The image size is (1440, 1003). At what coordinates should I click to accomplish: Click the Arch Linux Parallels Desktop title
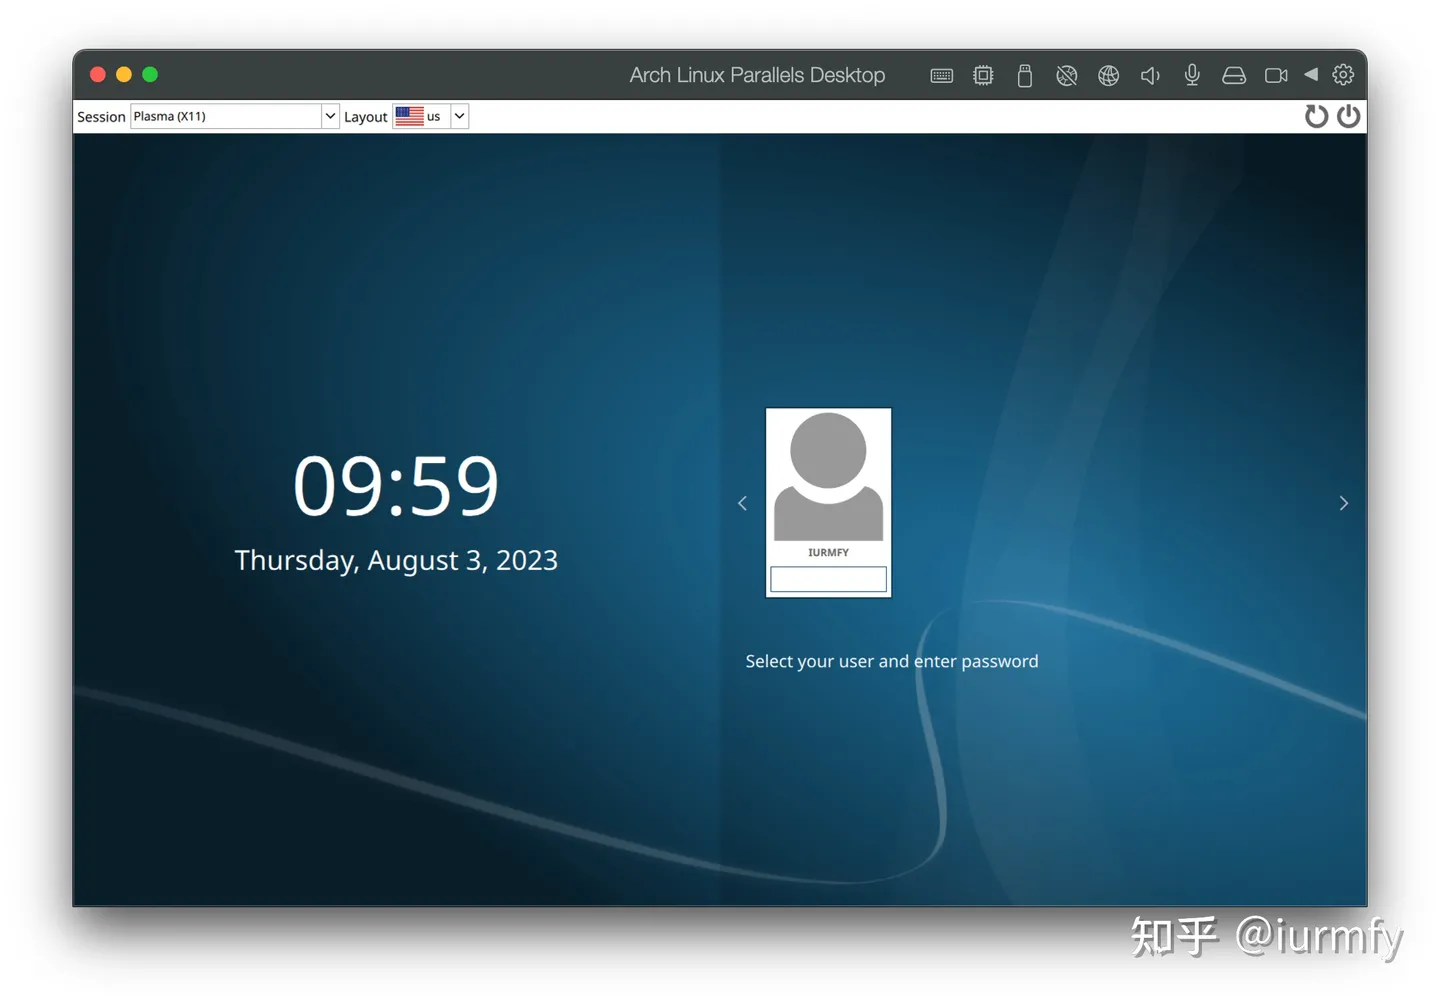coord(757,75)
